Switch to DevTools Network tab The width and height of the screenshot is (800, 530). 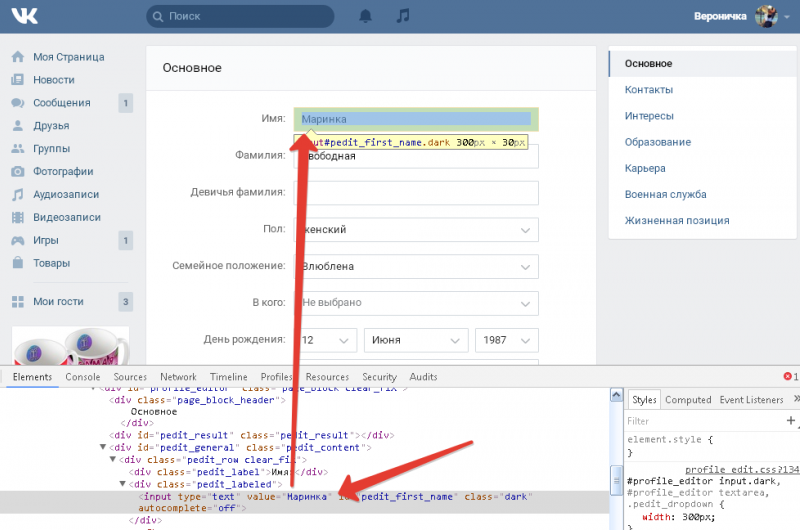[x=178, y=377]
